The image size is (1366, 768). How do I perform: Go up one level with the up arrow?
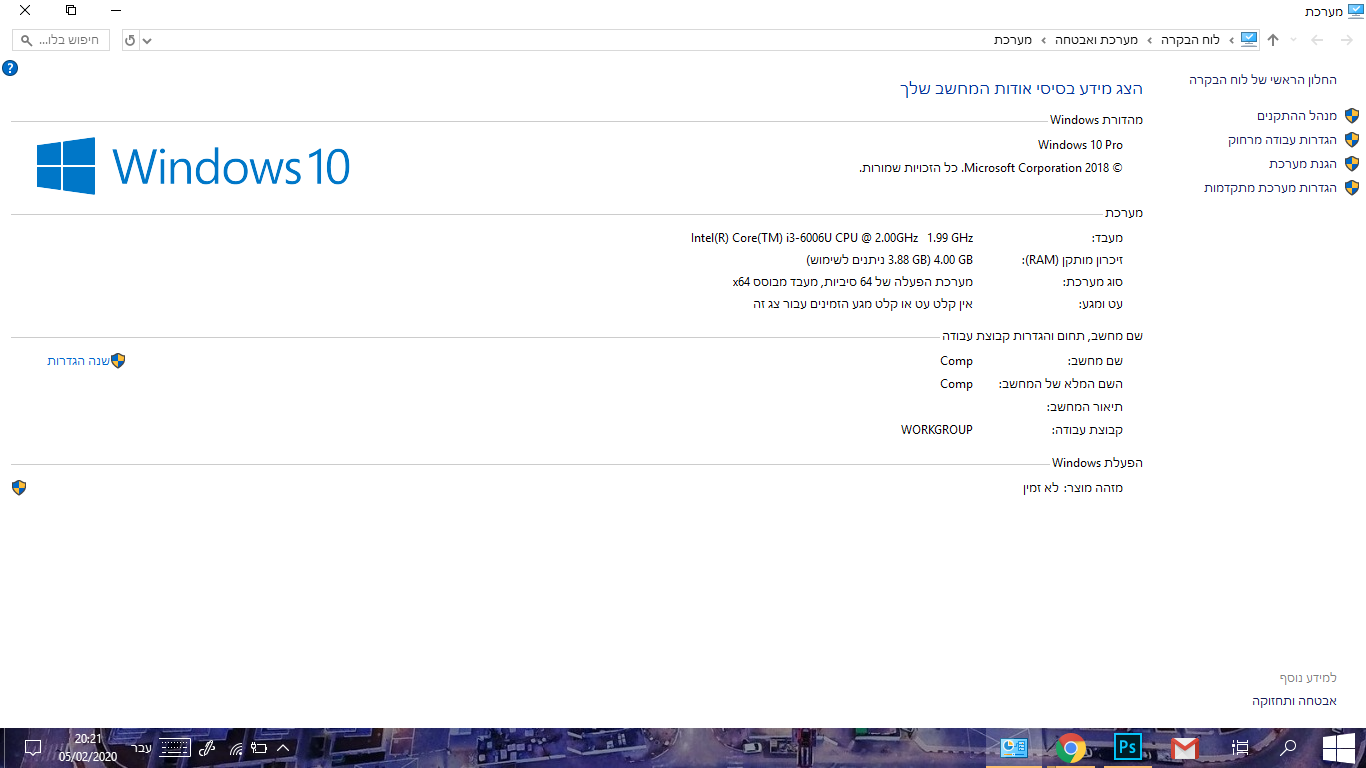(x=1273, y=40)
